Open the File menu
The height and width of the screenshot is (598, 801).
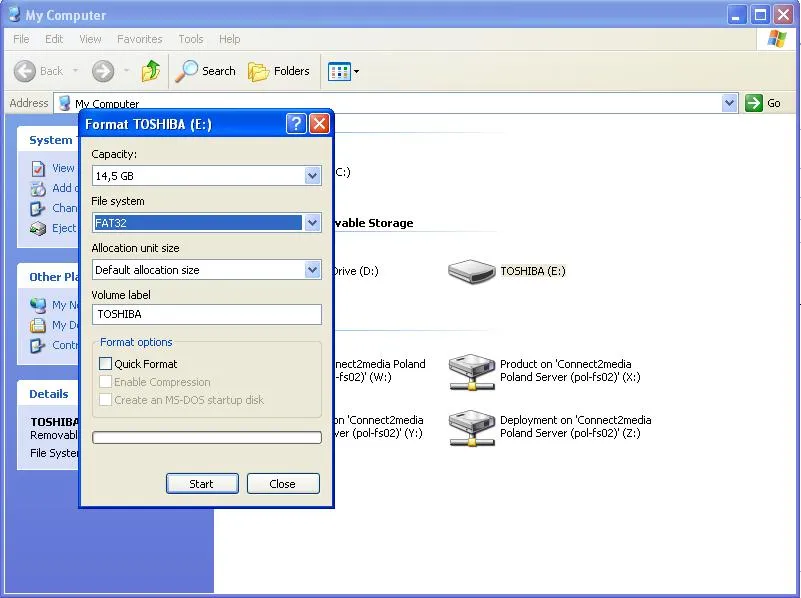point(21,39)
